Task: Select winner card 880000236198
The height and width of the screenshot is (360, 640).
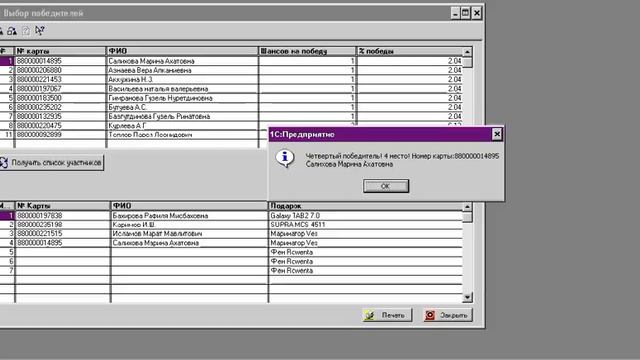Action: pos(62,224)
